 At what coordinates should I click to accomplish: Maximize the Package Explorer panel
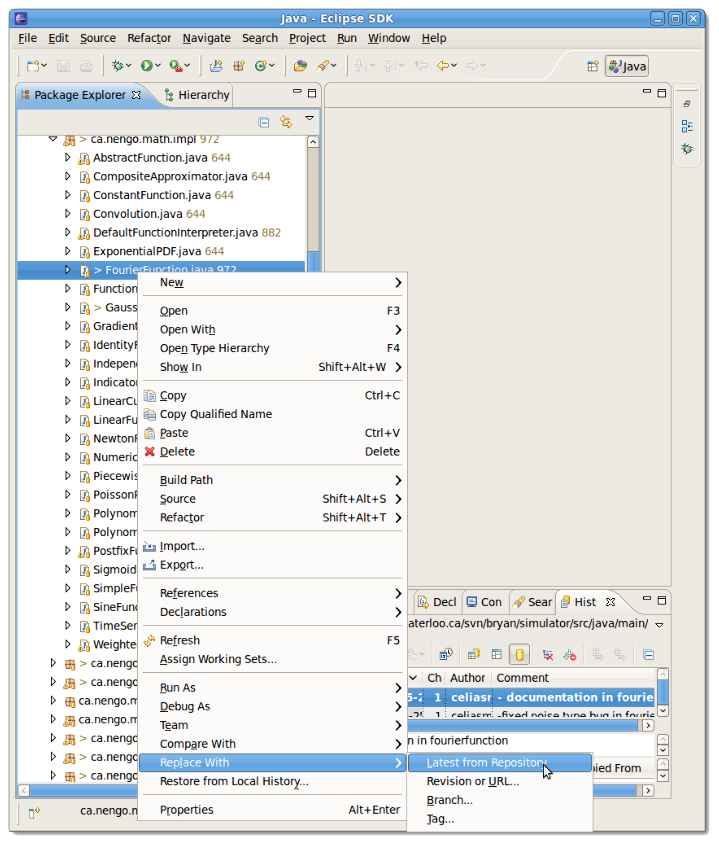click(312, 93)
